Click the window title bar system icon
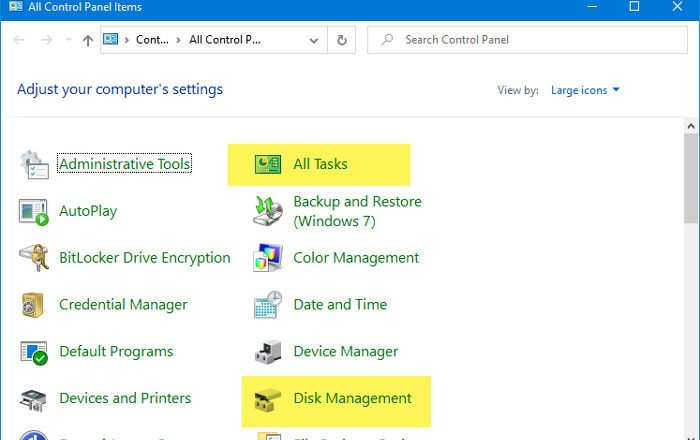Viewport: 700px width, 440px height. click(15, 7)
